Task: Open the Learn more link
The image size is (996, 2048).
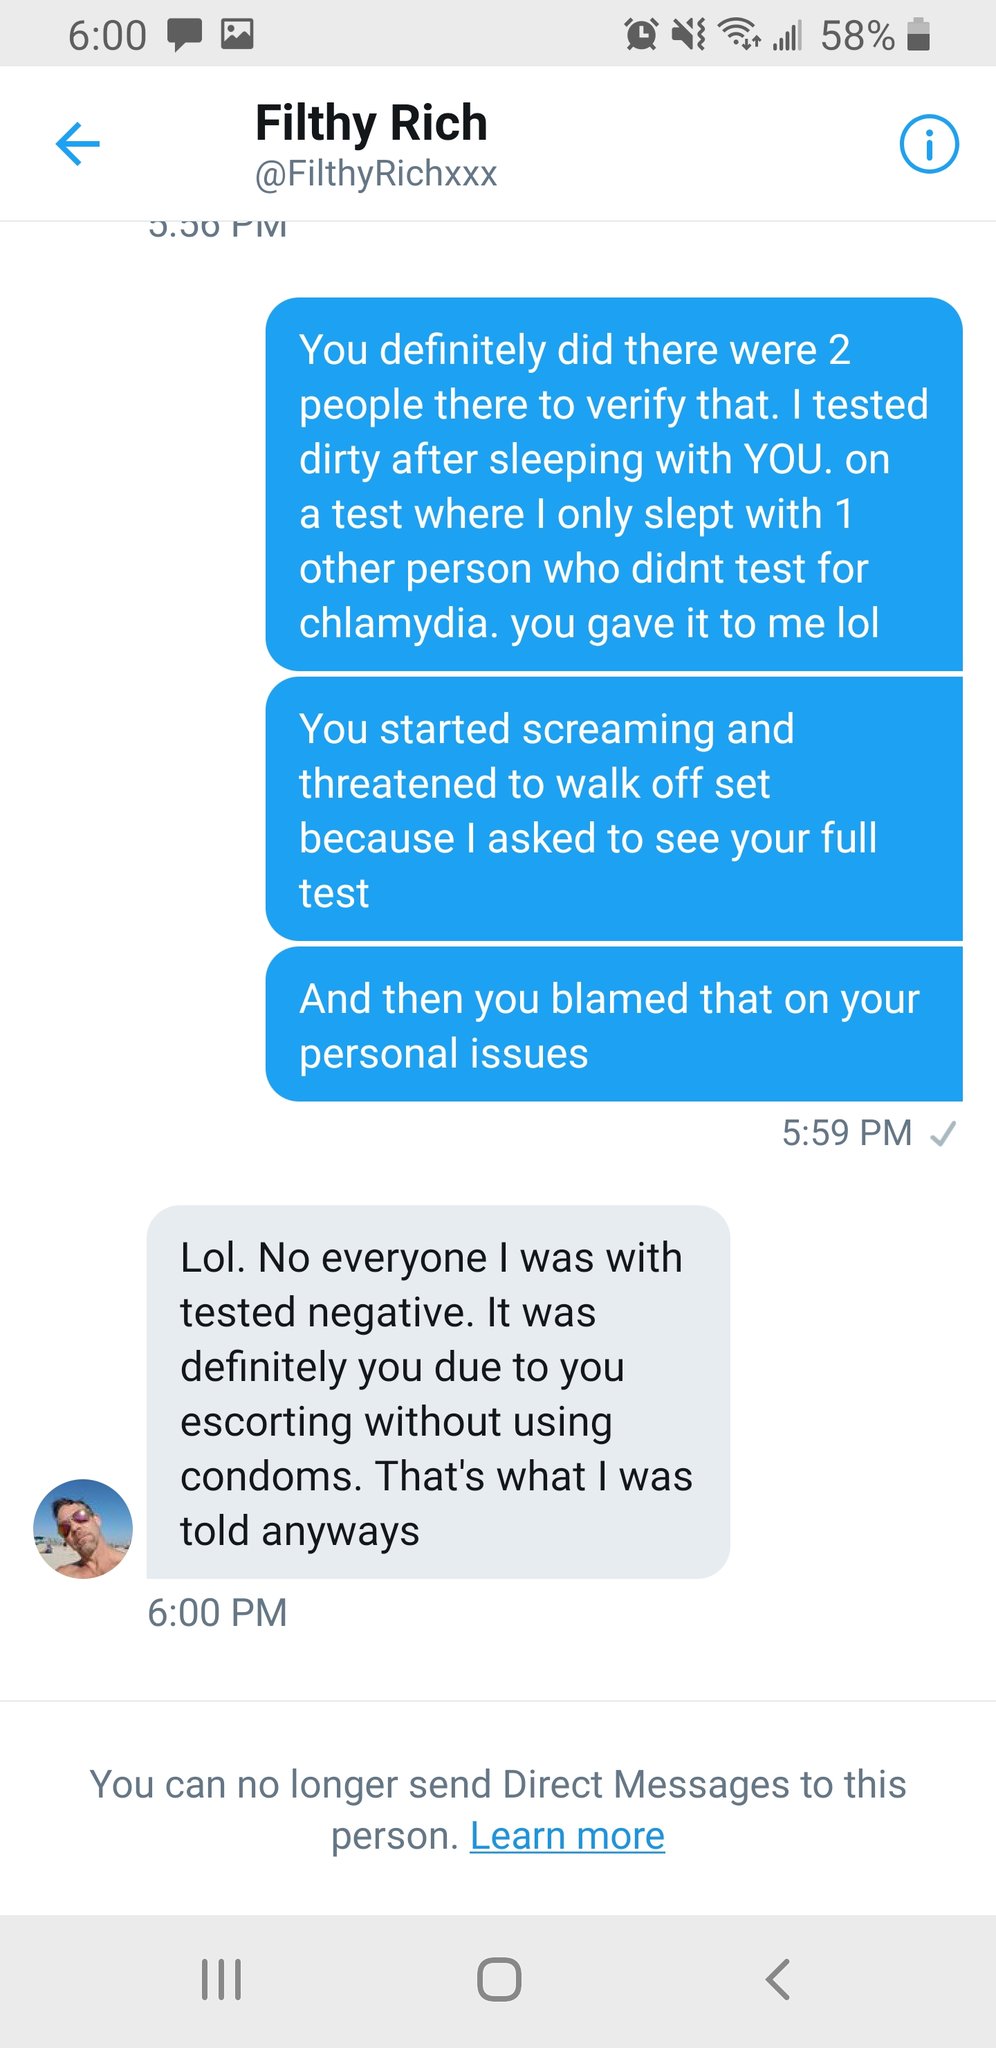Action: tap(567, 1836)
